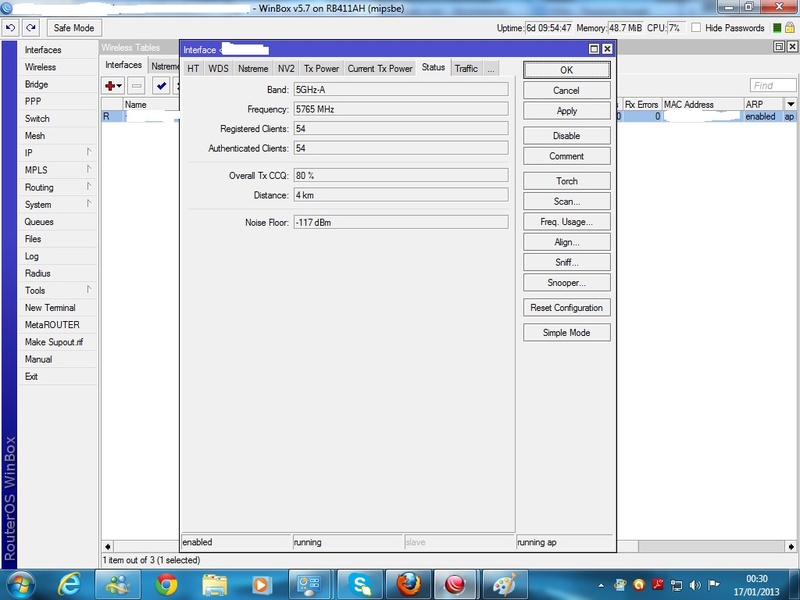The image size is (800, 600).
Task: Open the Log menu item
Action: tap(32, 256)
